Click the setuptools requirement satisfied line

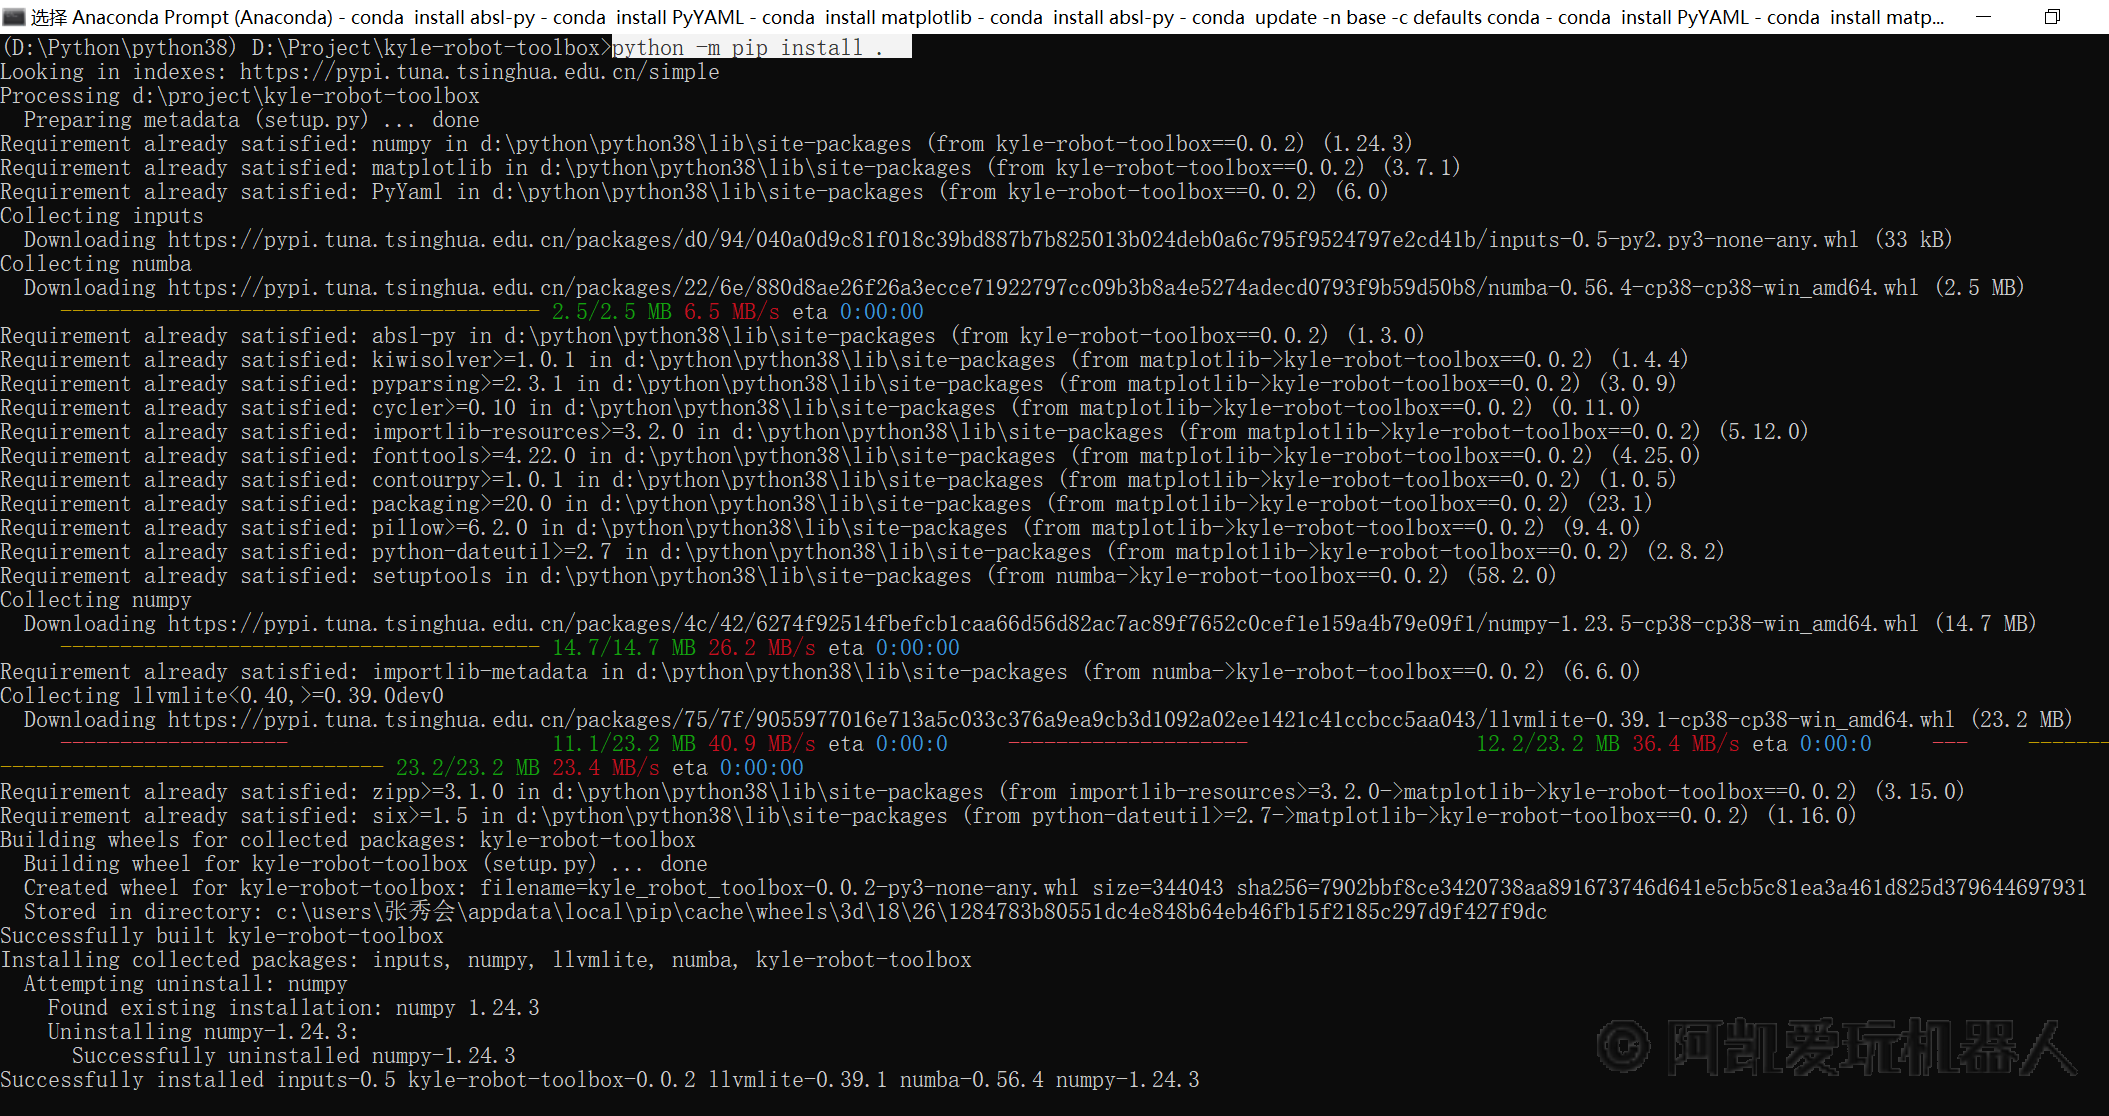(x=778, y=576)
